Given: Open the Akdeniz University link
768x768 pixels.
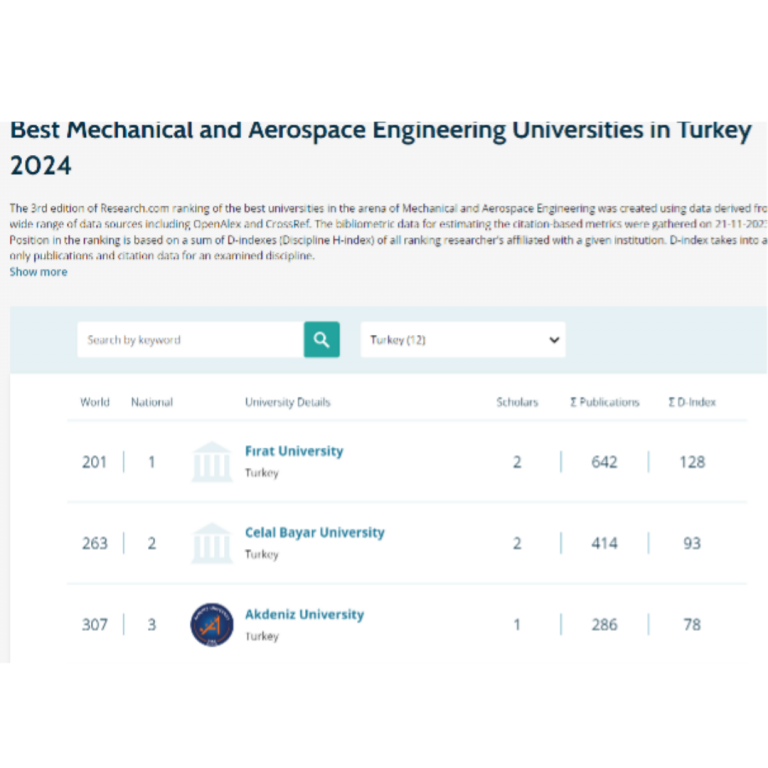Looking at the screenshot, I should 304,614.
